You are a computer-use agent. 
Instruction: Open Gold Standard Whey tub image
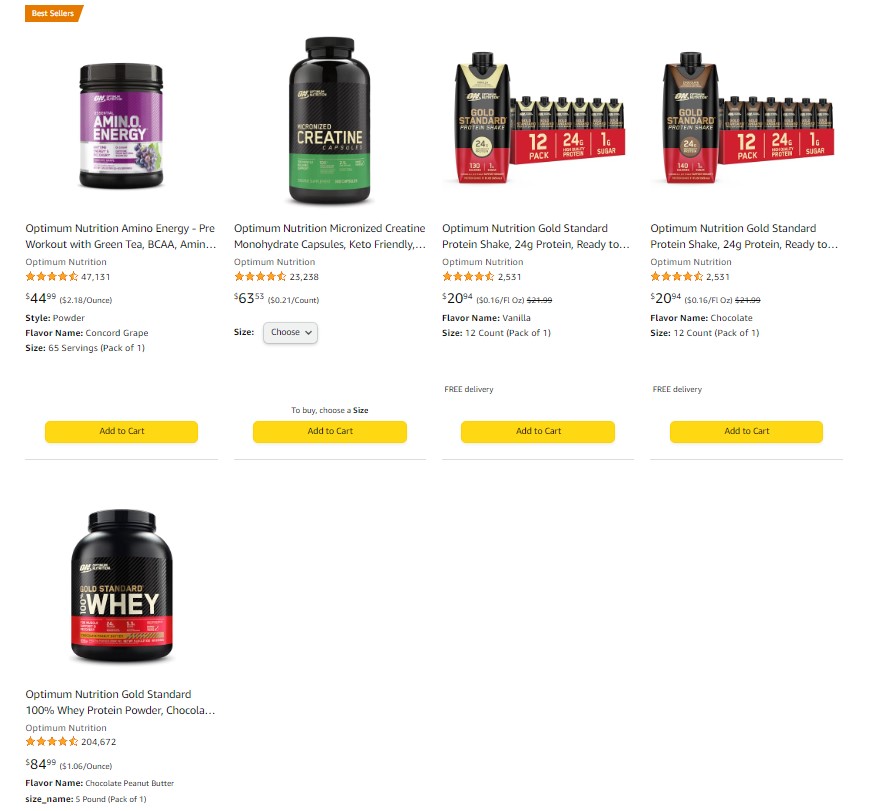click(x=122, y=586)
